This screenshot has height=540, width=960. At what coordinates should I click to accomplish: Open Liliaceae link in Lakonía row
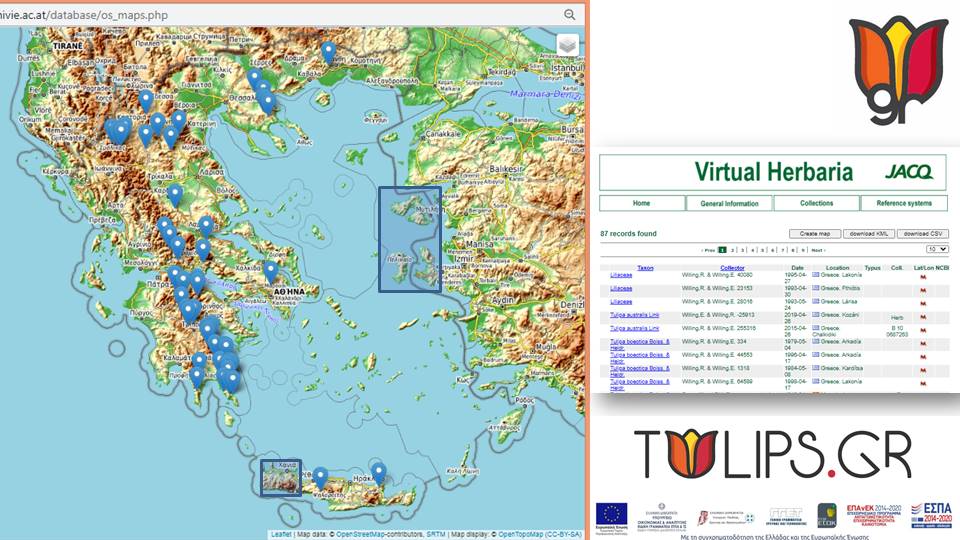[621, 275]
